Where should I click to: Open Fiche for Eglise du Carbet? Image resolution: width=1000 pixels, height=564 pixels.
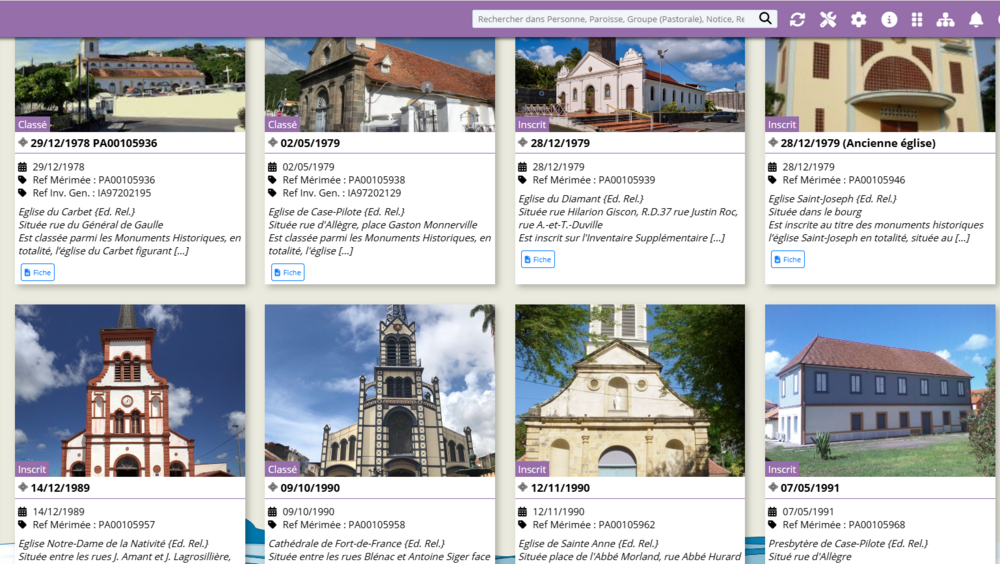click(x=38, y=272)
